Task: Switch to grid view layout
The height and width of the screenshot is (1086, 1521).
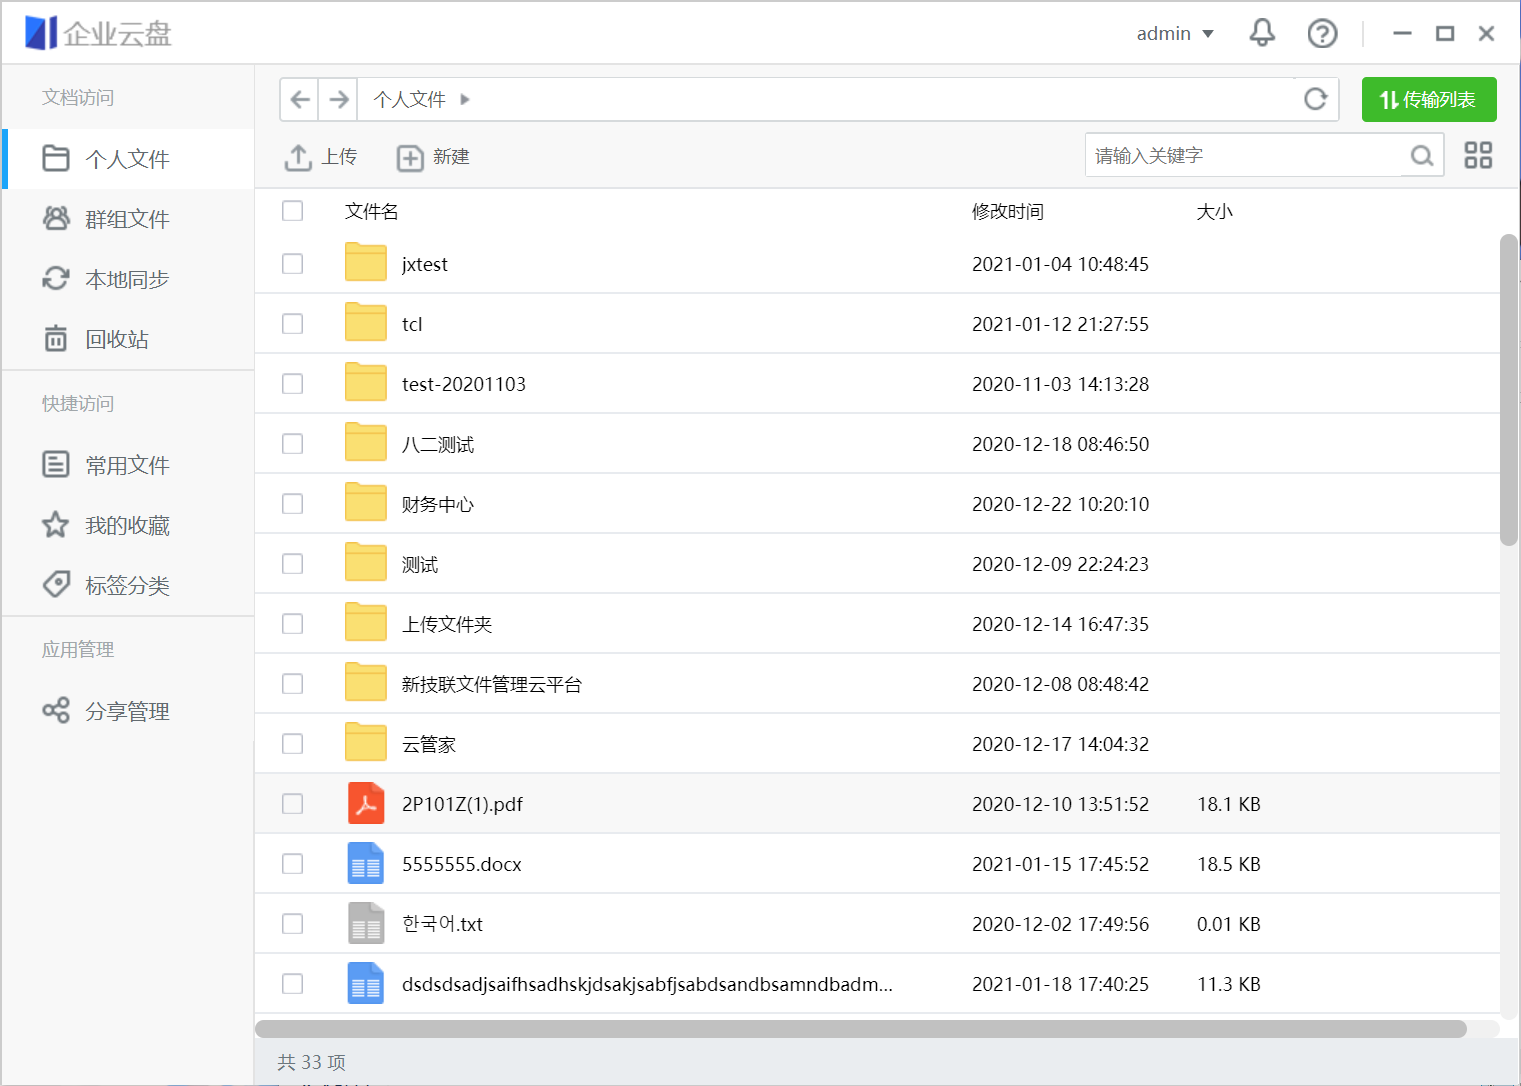Action: 1478,155
